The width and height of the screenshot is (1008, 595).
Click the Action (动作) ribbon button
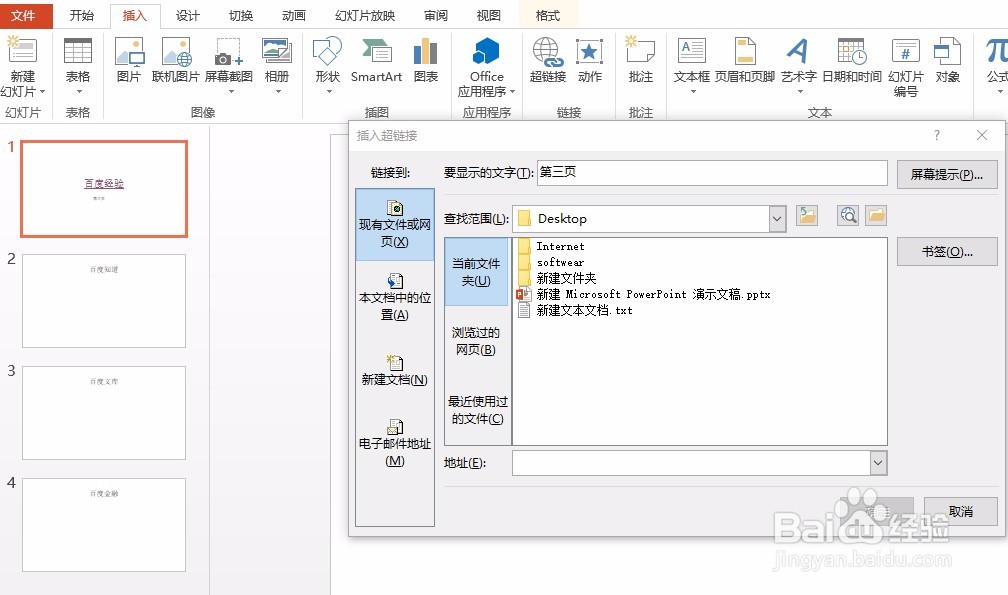[x=590, y=61]
